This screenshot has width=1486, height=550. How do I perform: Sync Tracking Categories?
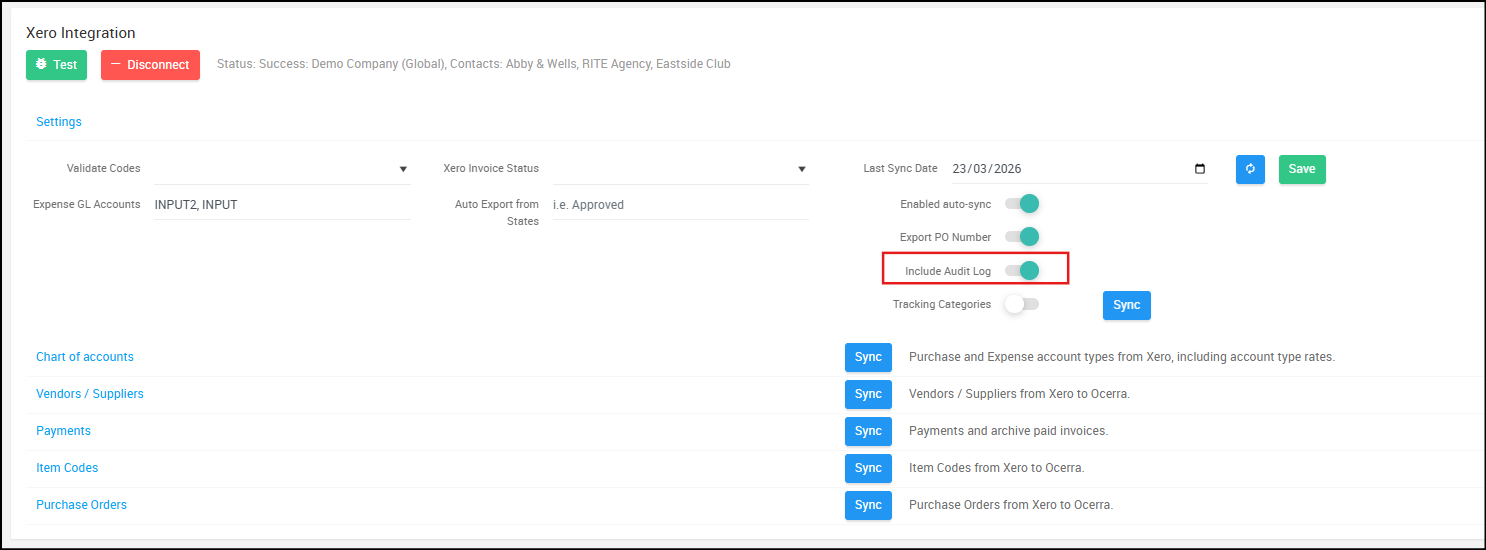pos(1127,305)
